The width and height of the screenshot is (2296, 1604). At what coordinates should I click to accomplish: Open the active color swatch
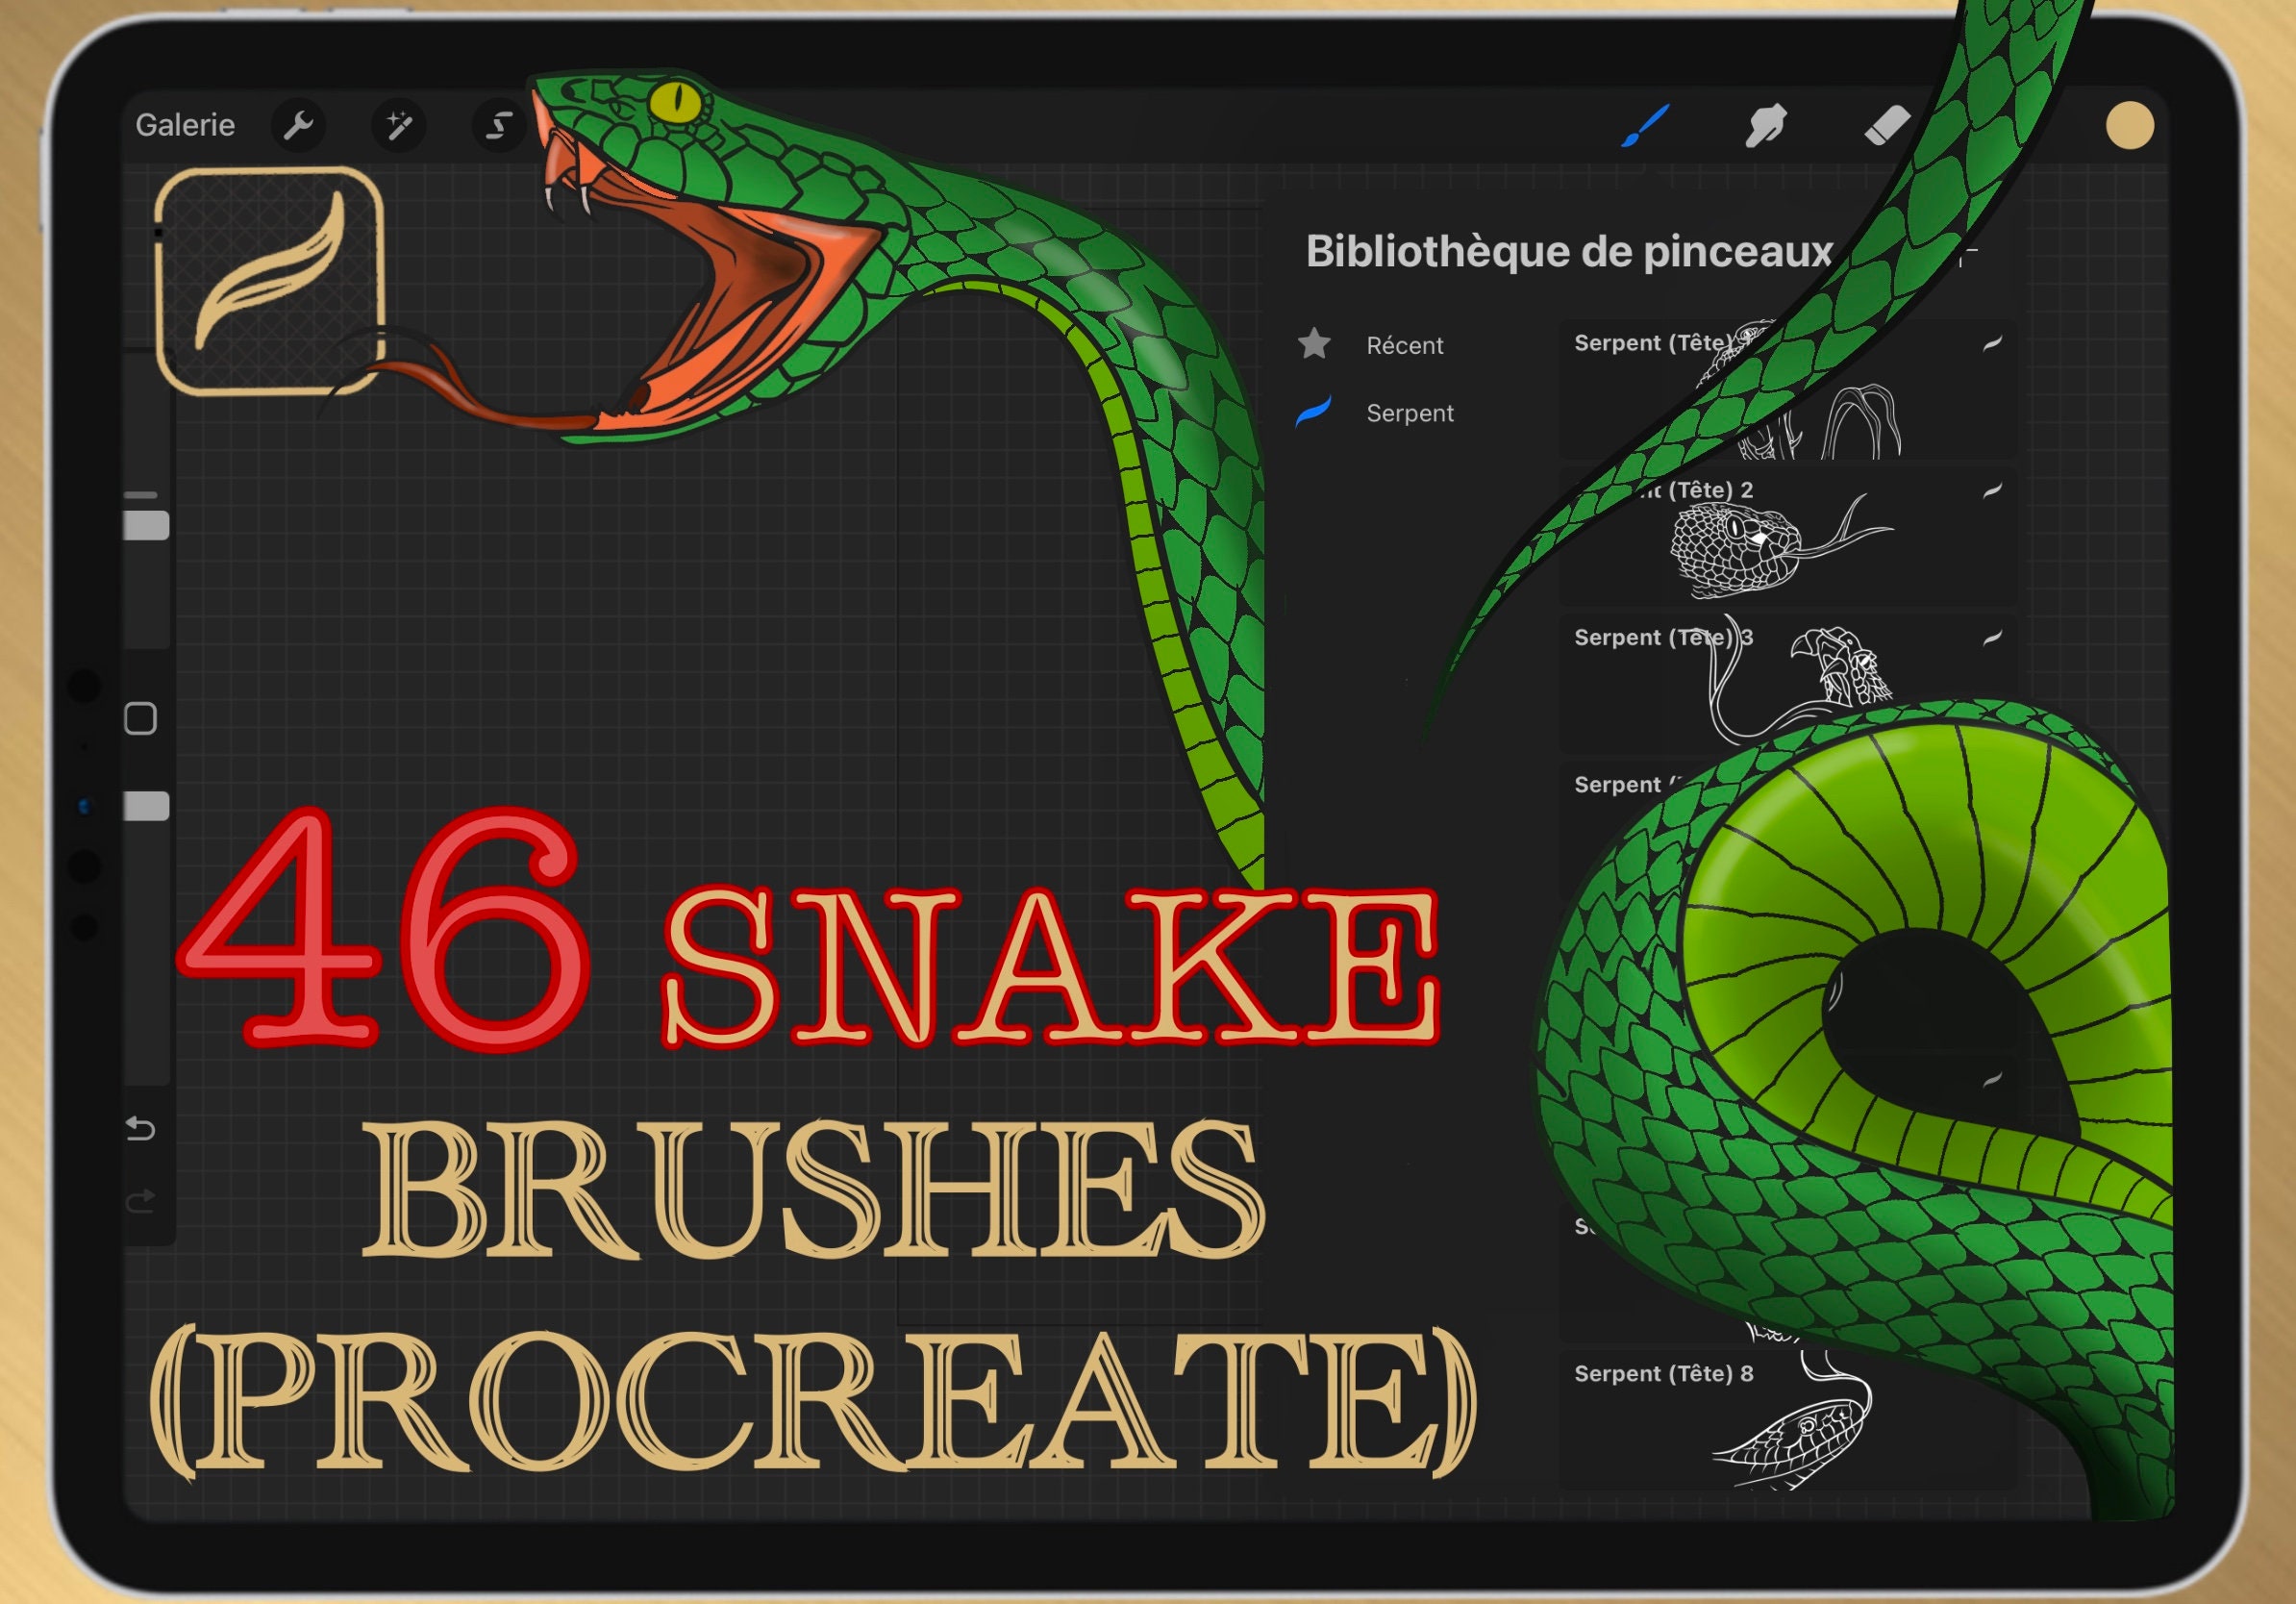2129,126
